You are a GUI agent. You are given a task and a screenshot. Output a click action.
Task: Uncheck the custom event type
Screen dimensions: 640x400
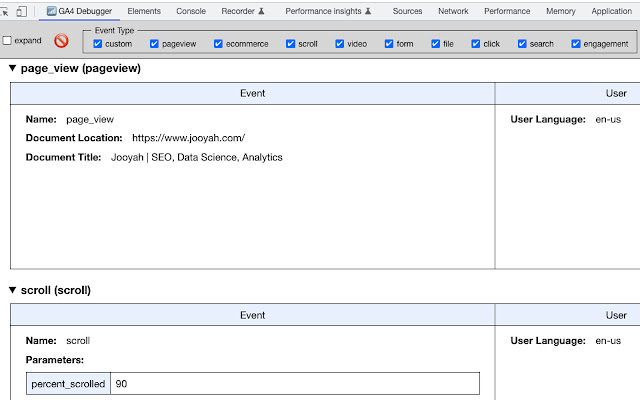pyautogui.click(x=98, y=44)
